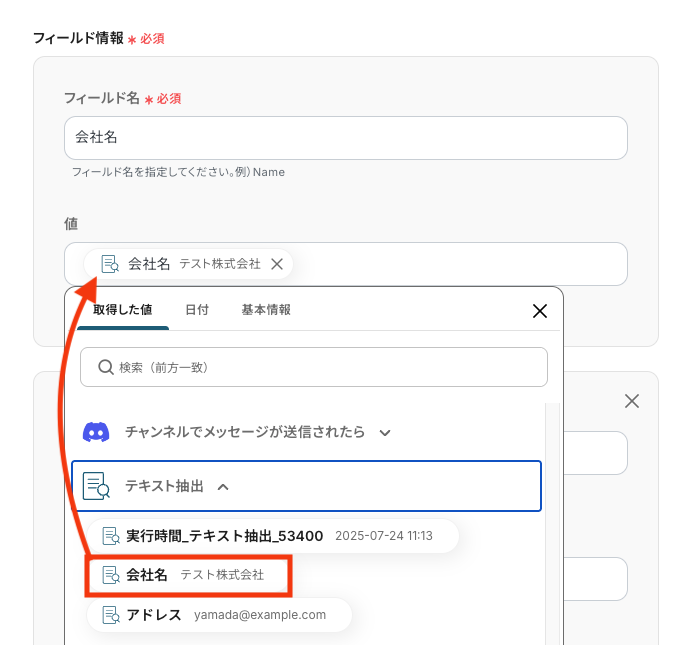Click the popup list scrollbar
693x645 pixels.
tap(552, 524)
